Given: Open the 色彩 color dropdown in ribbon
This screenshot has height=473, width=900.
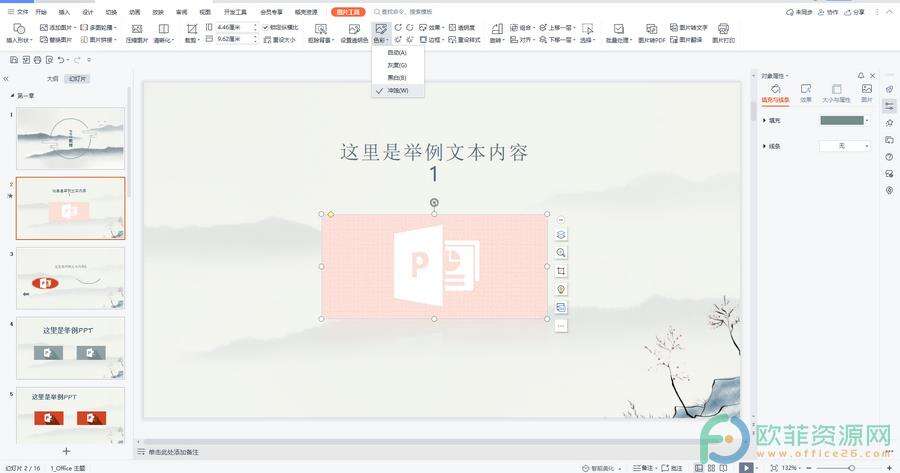Looking at the screenshot, I should (x=381, y=34).
